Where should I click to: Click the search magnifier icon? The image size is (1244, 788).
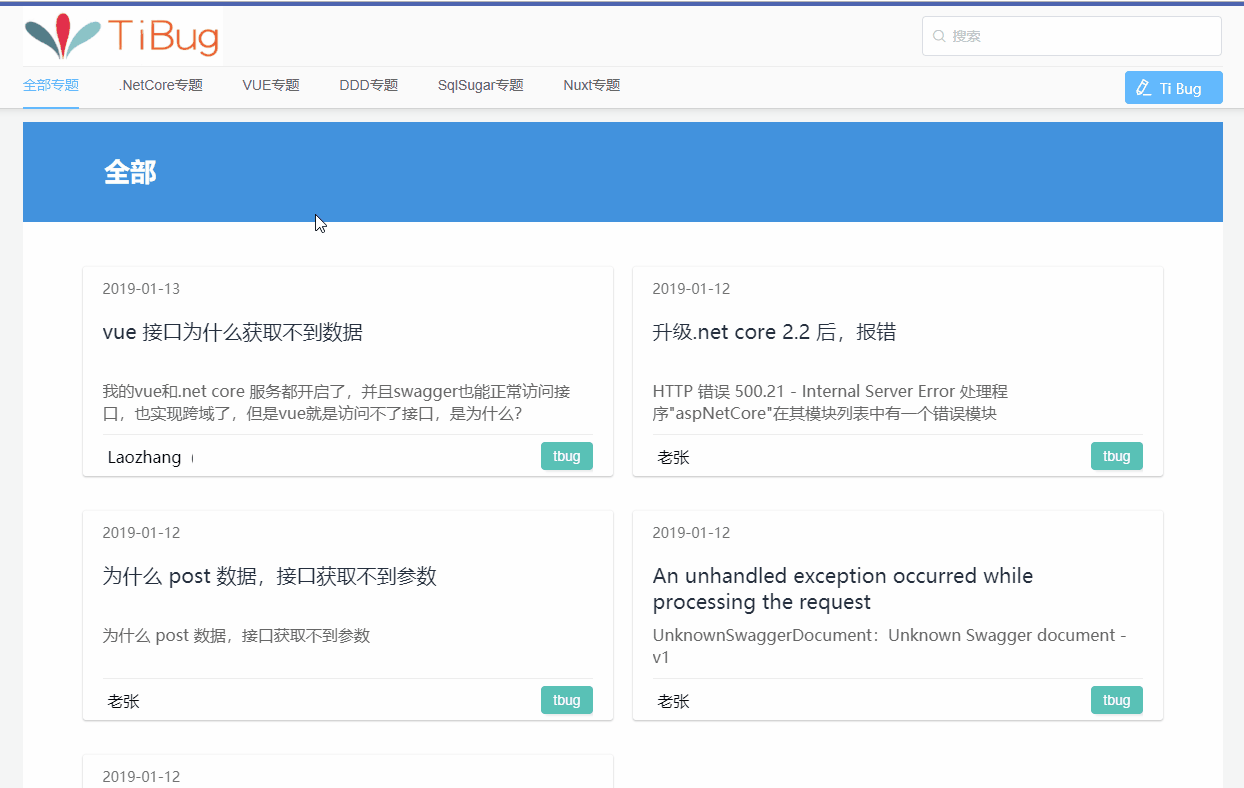click(939, 36)
